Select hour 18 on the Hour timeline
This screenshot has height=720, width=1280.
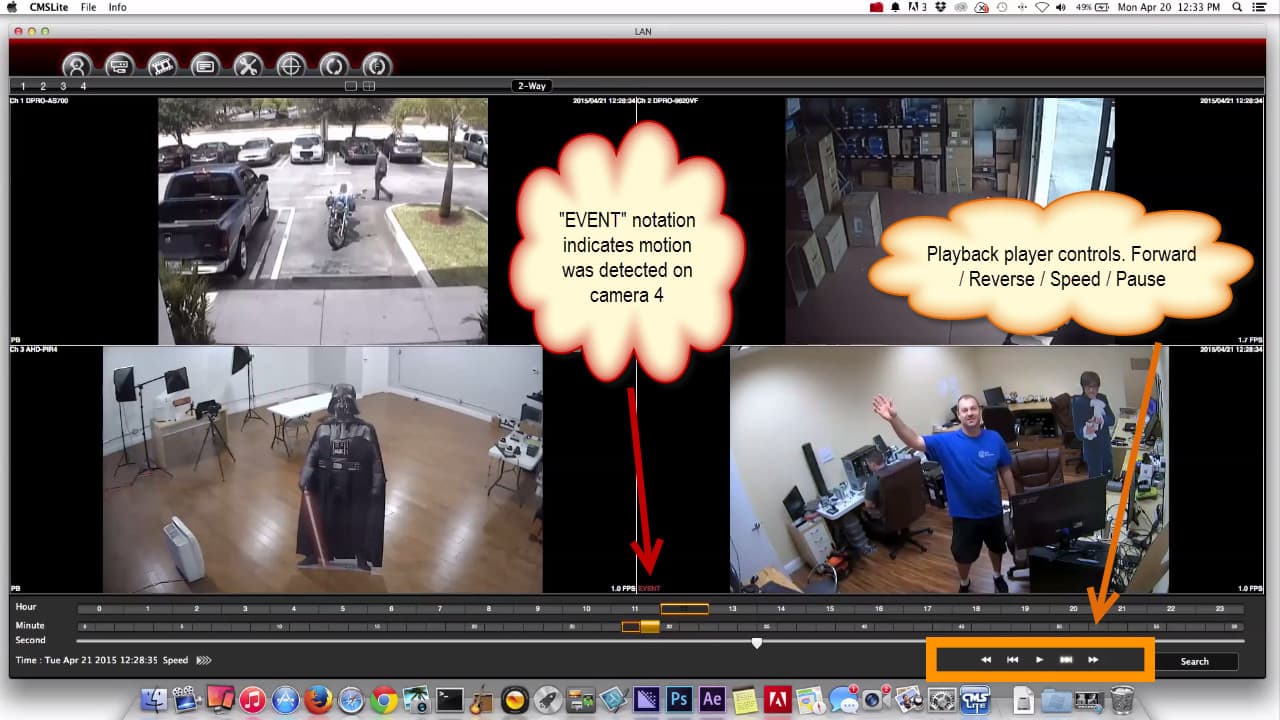pos(977,608)
